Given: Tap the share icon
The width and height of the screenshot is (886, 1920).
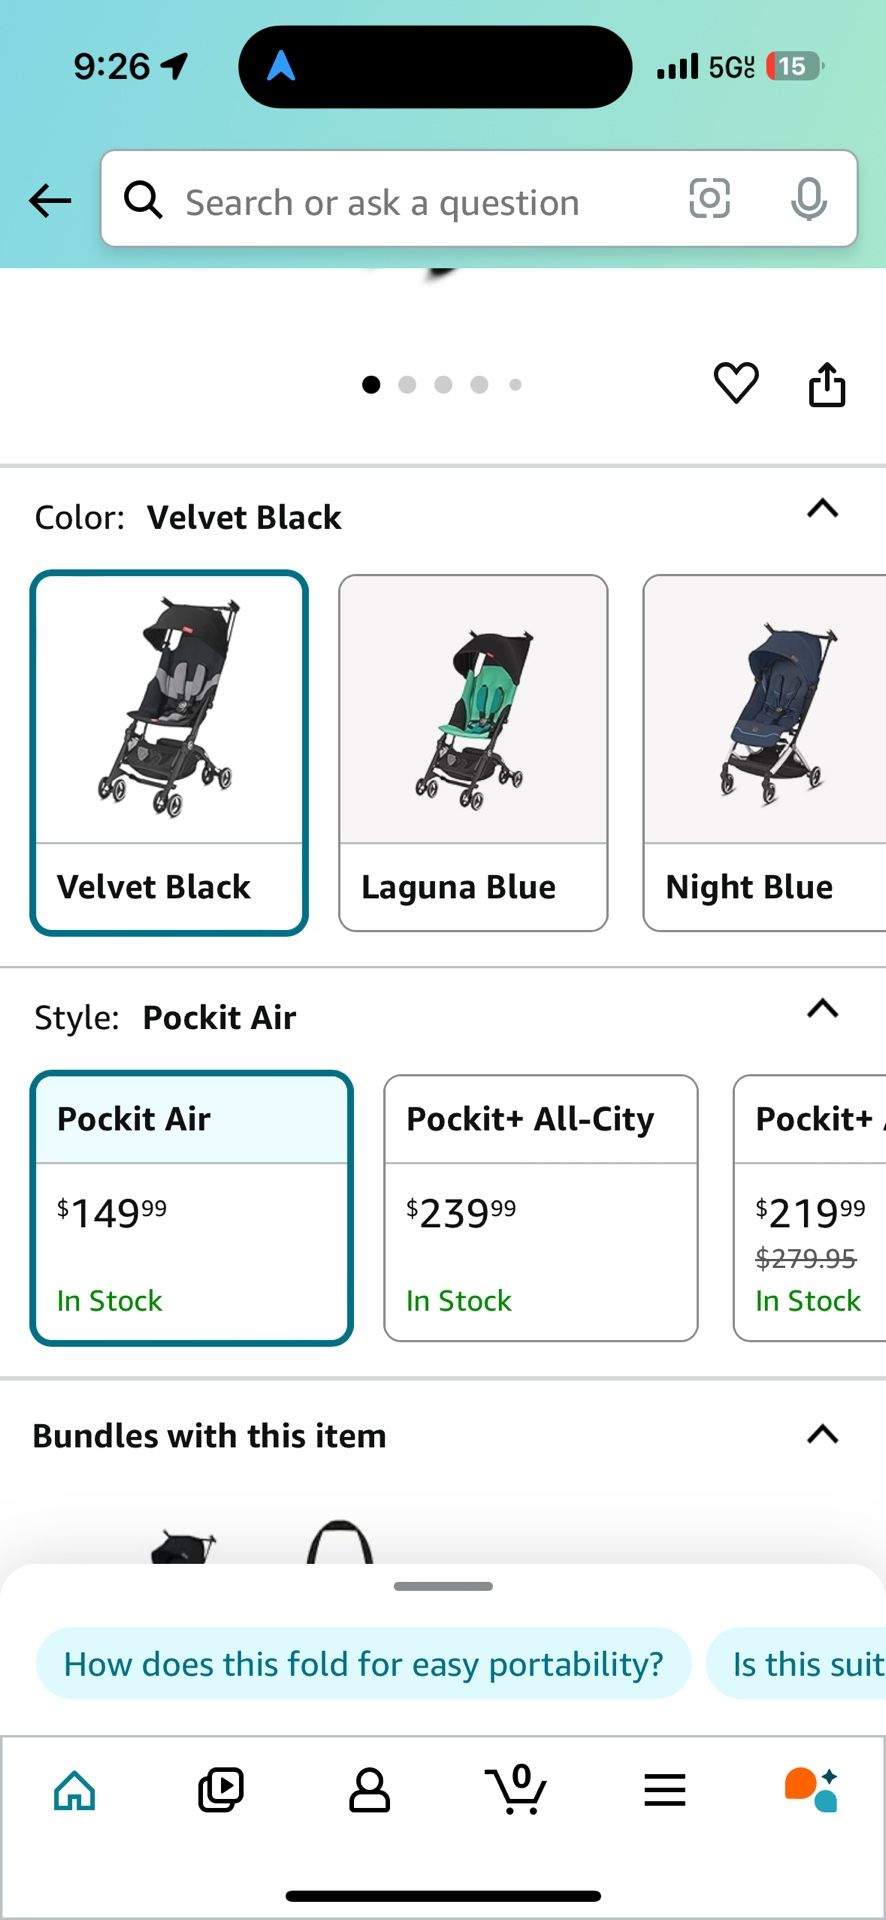Looking at the screenshot, I should pyautogui.click(x=827, y=385).
